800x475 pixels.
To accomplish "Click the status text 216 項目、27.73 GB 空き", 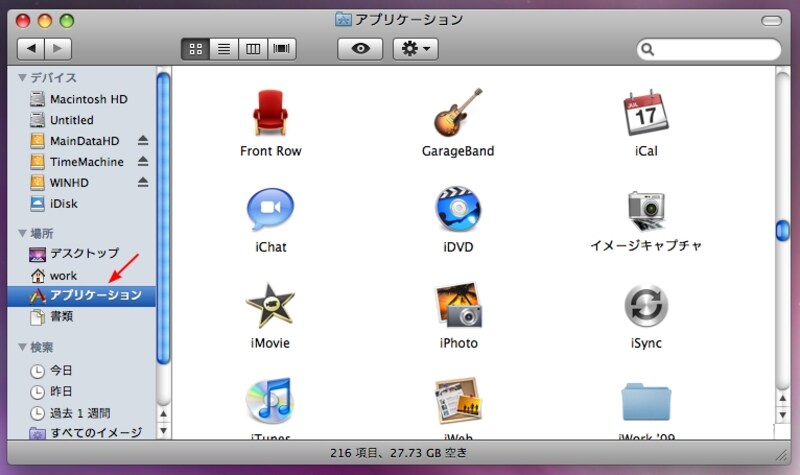I will coord(398,453).
